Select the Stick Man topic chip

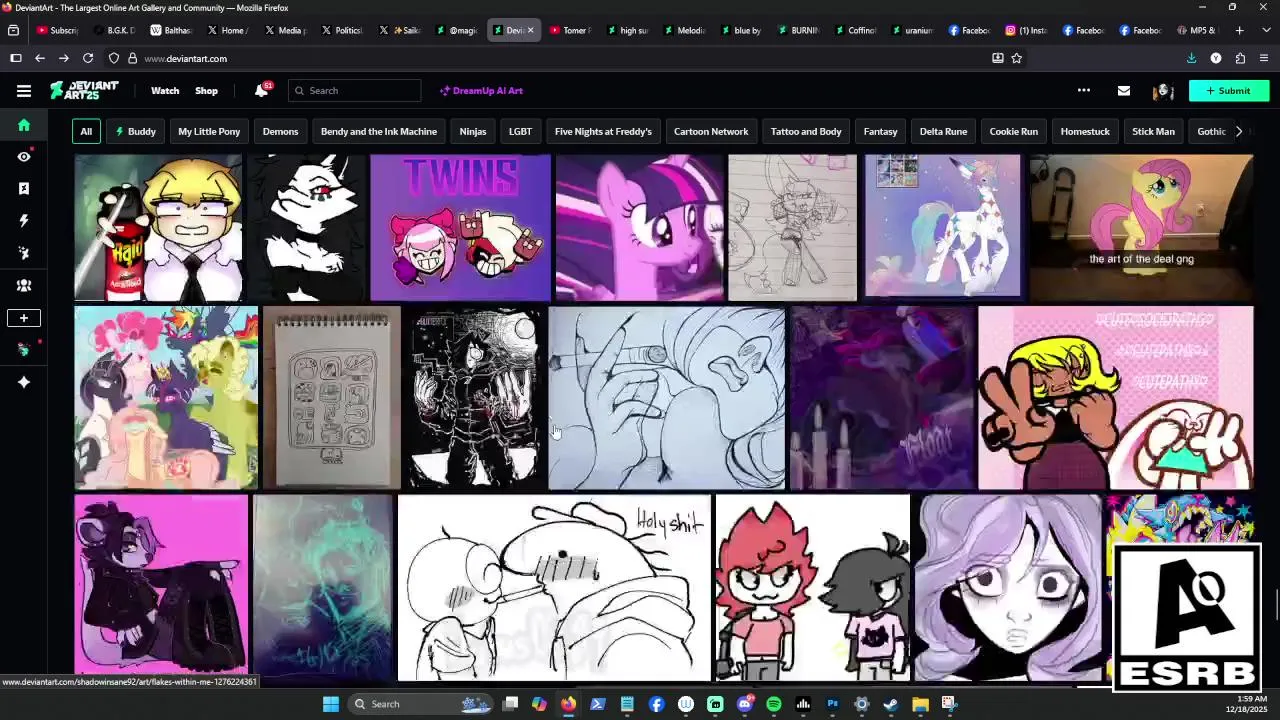tap(1153, 131)
